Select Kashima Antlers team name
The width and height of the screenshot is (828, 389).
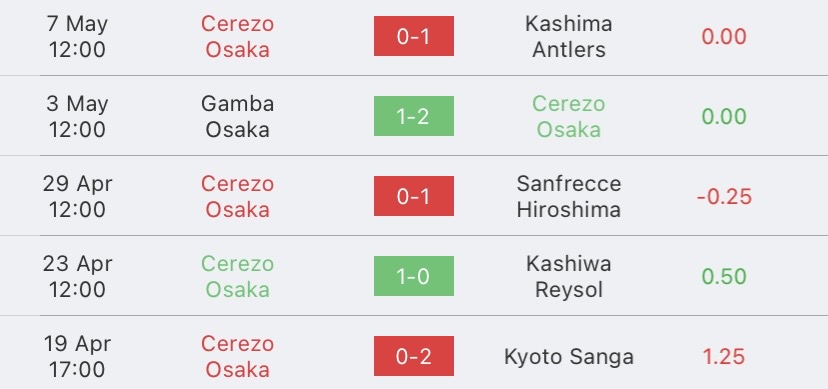(x=569, y=36)
